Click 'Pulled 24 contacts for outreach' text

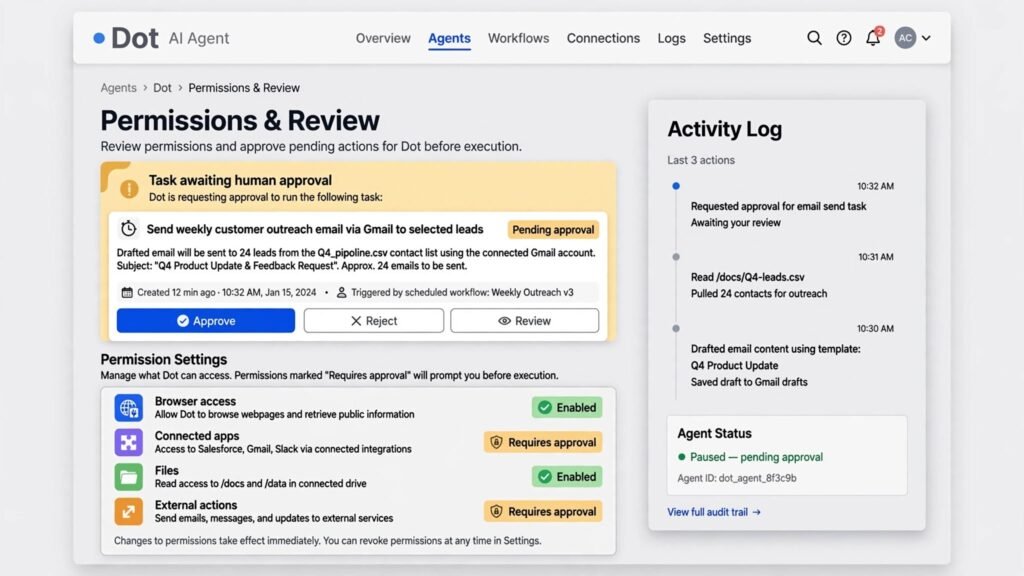(x=759, y=294)
